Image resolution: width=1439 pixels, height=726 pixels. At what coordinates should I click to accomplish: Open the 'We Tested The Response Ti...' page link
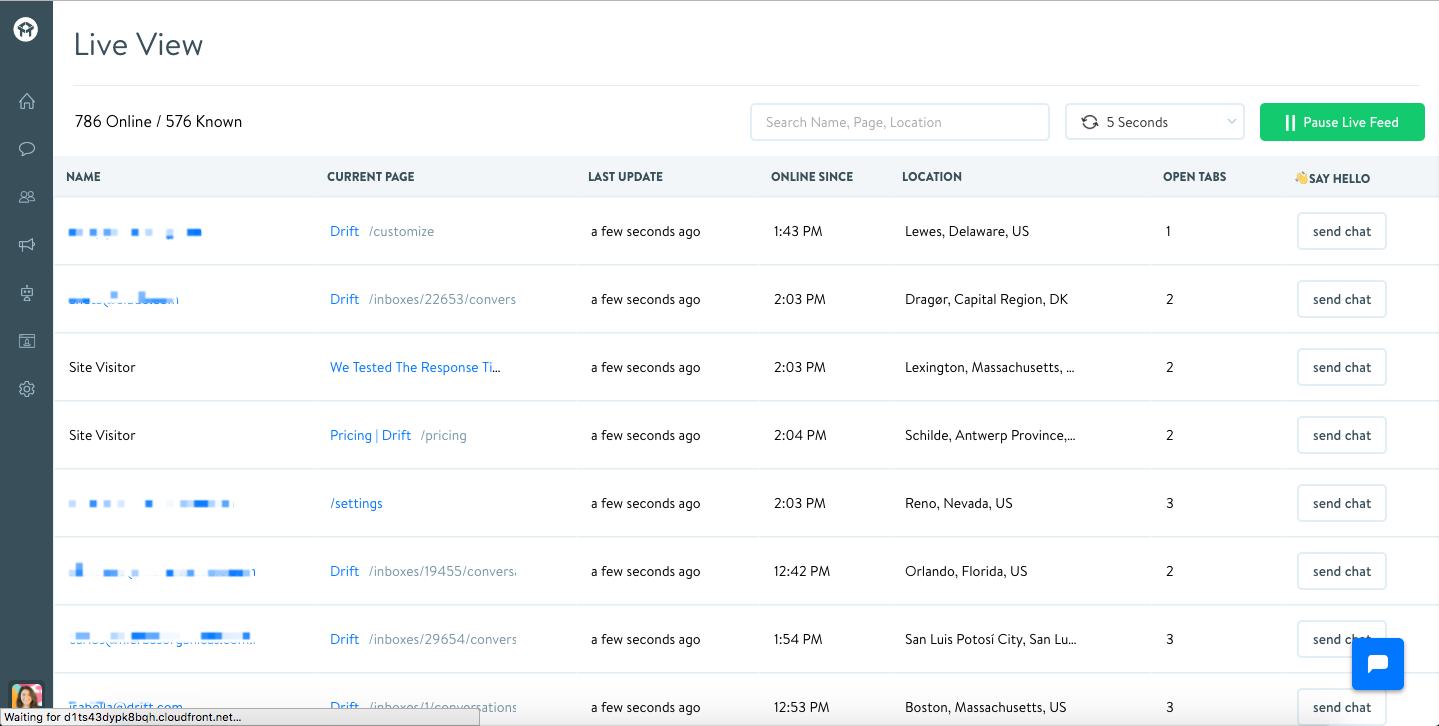click(x=415, y=367)
